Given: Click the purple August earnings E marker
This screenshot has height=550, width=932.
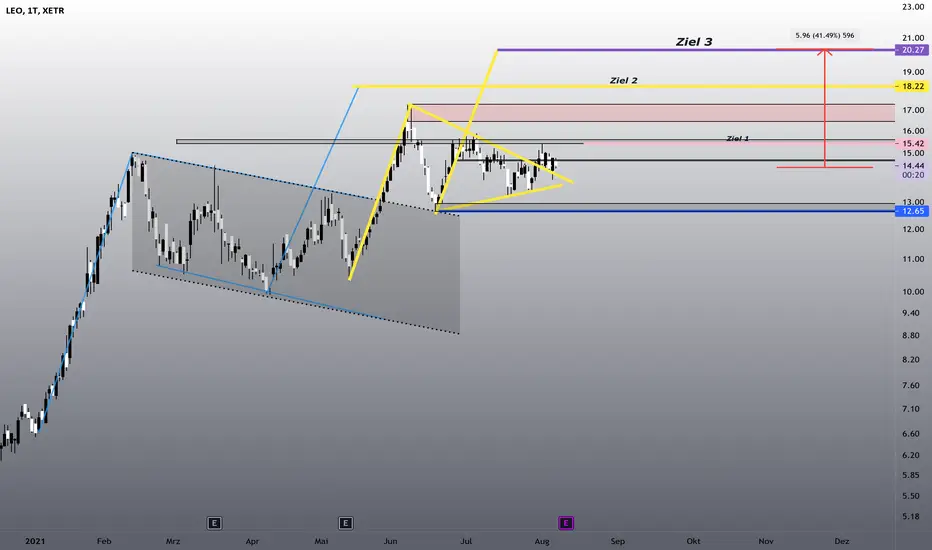Looking at the screenshot, I should pyautogui.click(x=566, y=523).
